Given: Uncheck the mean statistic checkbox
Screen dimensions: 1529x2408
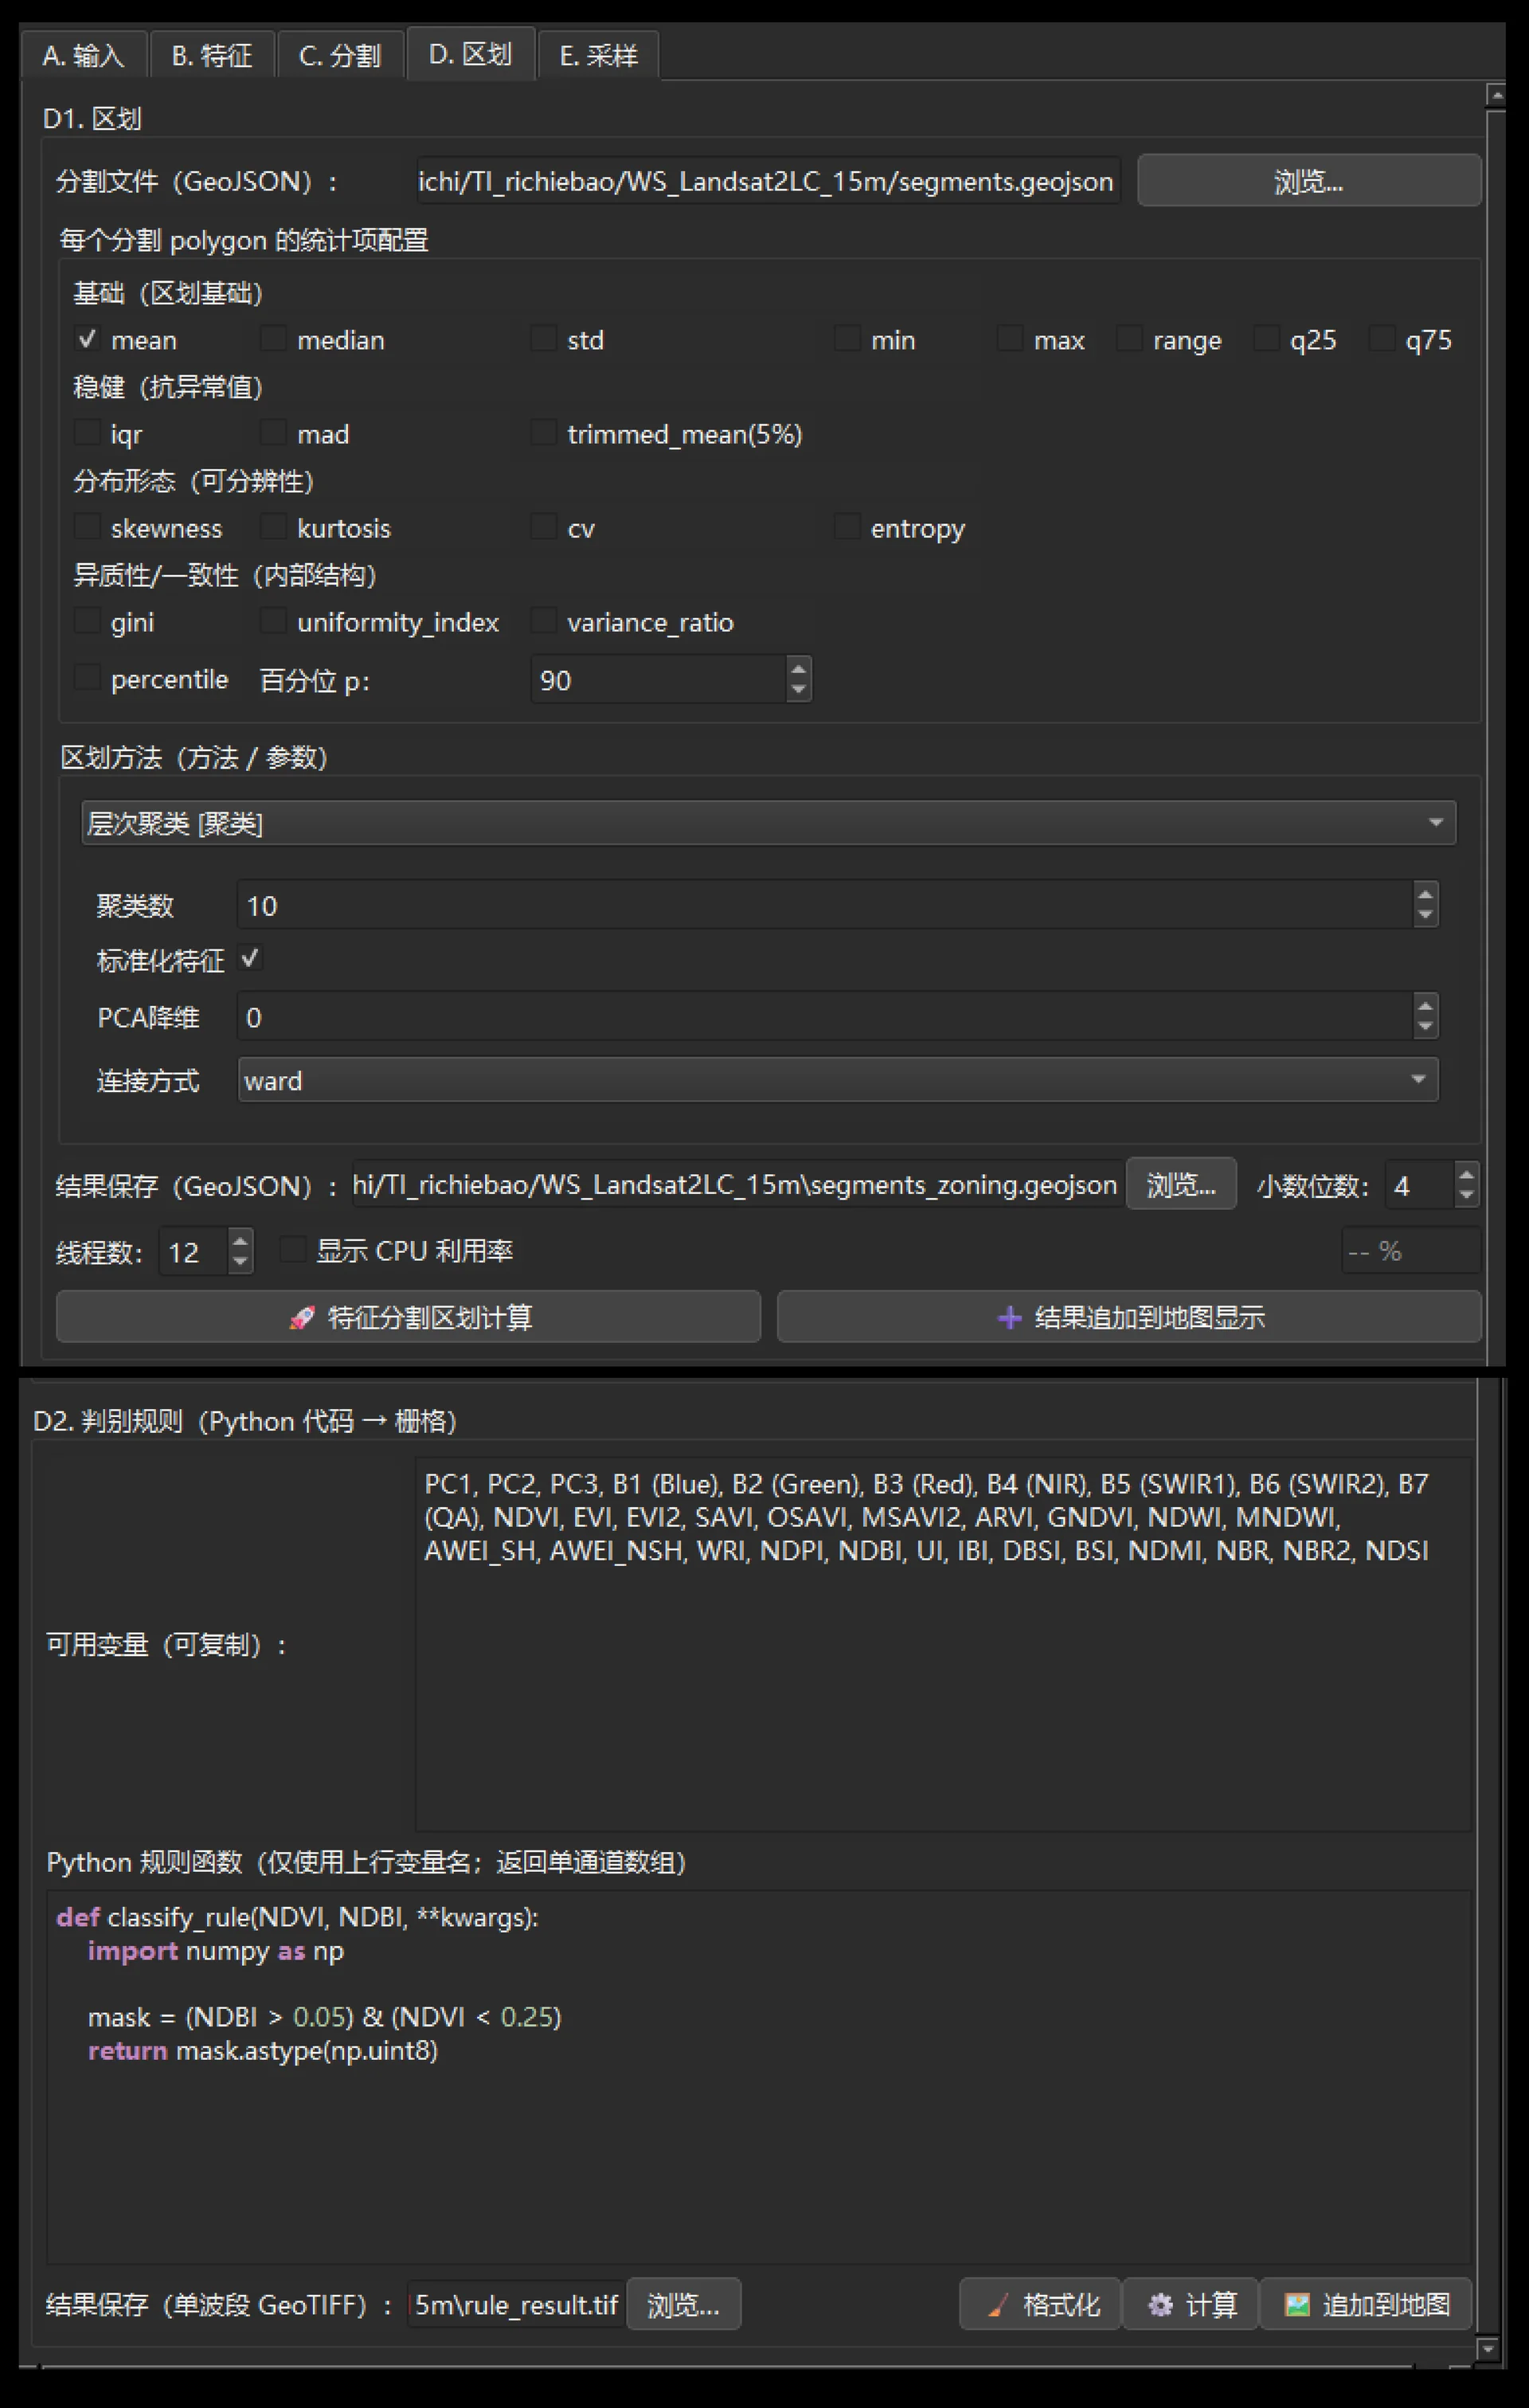Looking at the screenshot, I should (87, 339).
